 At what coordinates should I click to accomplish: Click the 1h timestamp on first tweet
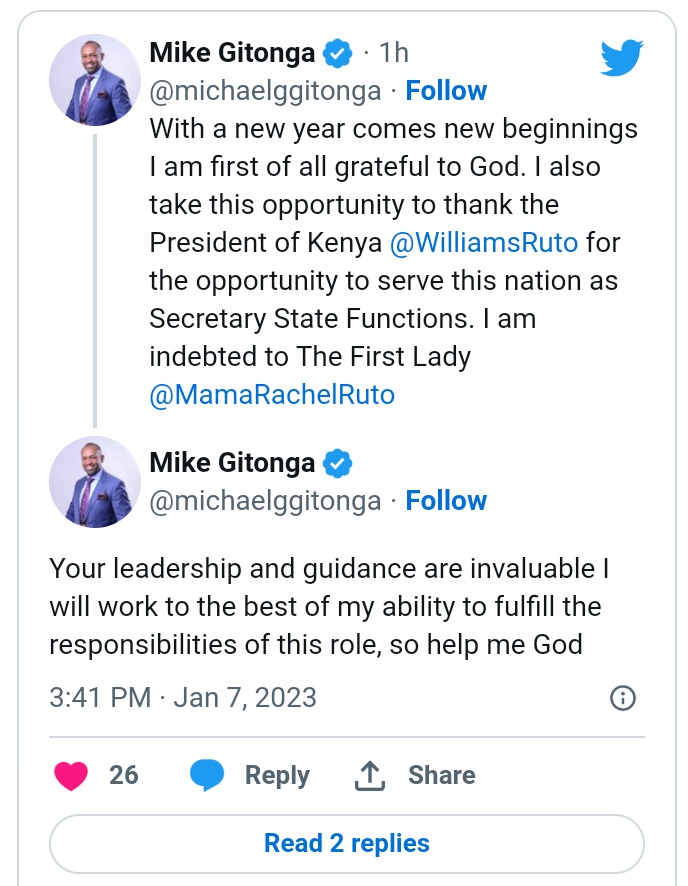click(x=394, y=53)
